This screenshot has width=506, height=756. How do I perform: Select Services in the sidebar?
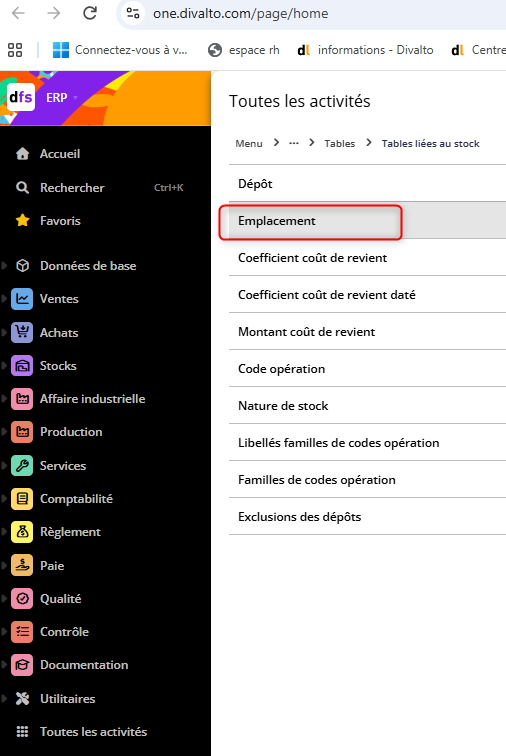pyautogui.click(x=63, y=466)
